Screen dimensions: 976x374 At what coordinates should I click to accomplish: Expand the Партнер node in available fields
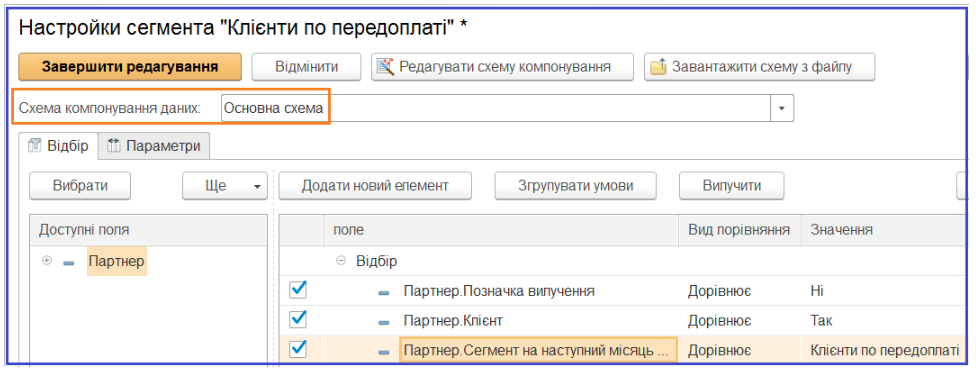pyautogui.click(x=46, y=261)
